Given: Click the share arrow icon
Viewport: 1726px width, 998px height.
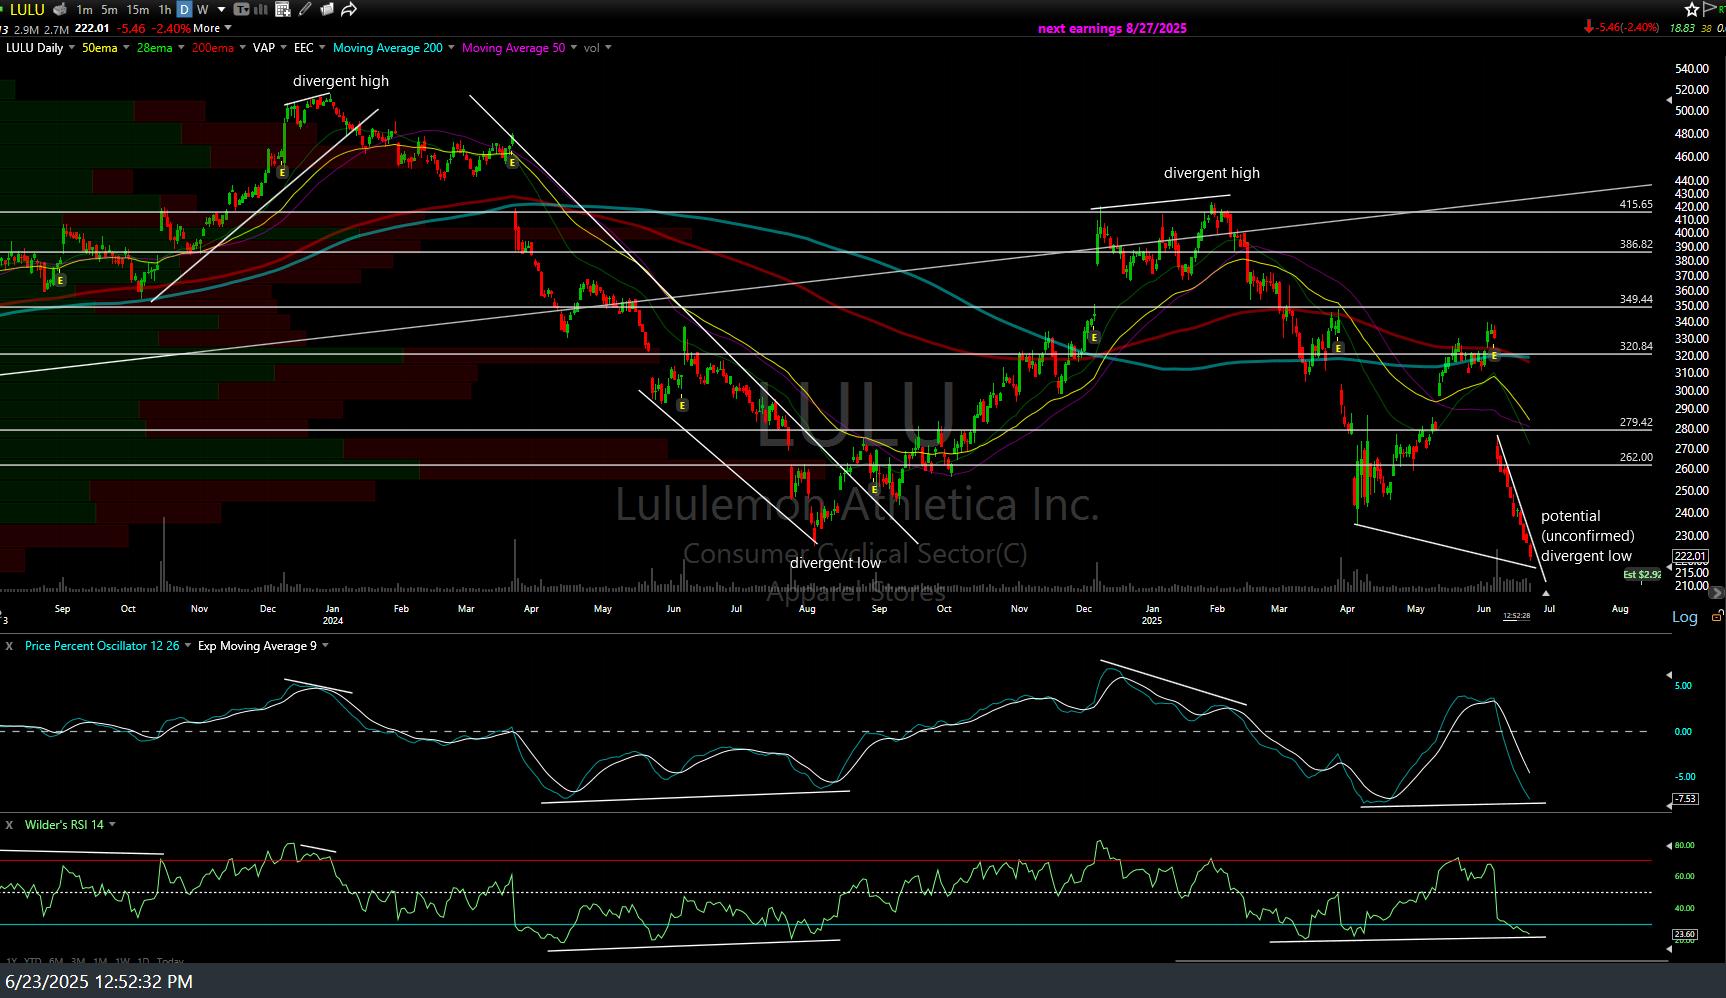Looking at the screenshot, I should pyautogui.click(x=349, y=10).
